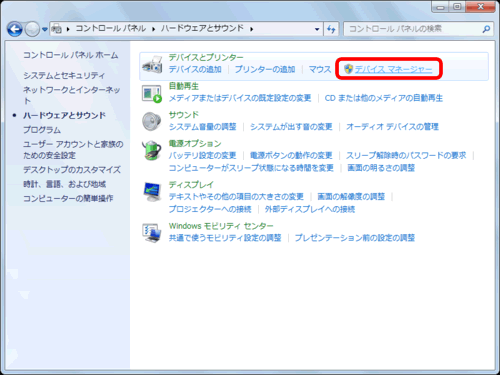Click 外部ディスプレイへの接続 link
The height and width of the screenshot is (375, 500).
coord(310,209)
